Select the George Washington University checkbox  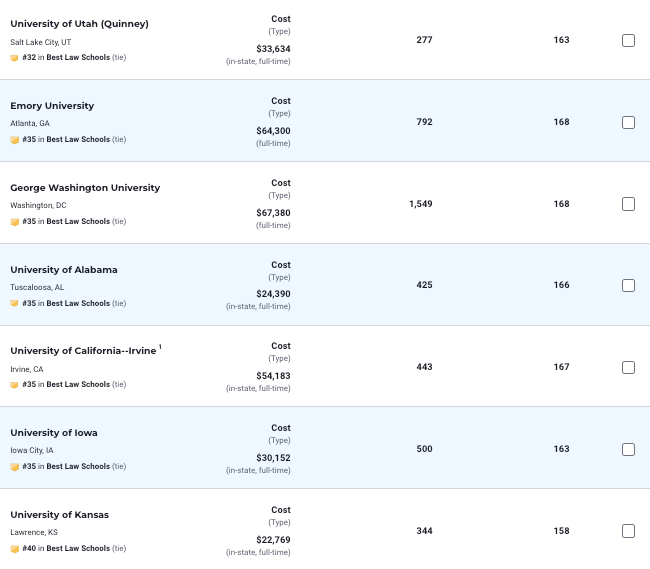(x=628, y=204)
